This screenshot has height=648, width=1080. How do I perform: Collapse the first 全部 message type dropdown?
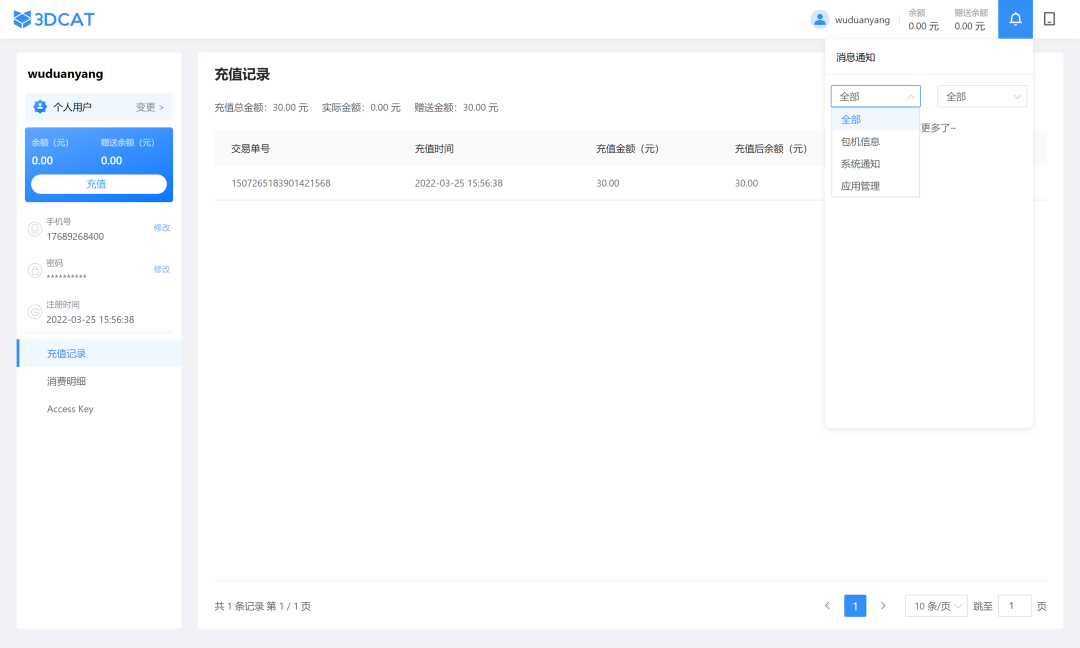875,97
